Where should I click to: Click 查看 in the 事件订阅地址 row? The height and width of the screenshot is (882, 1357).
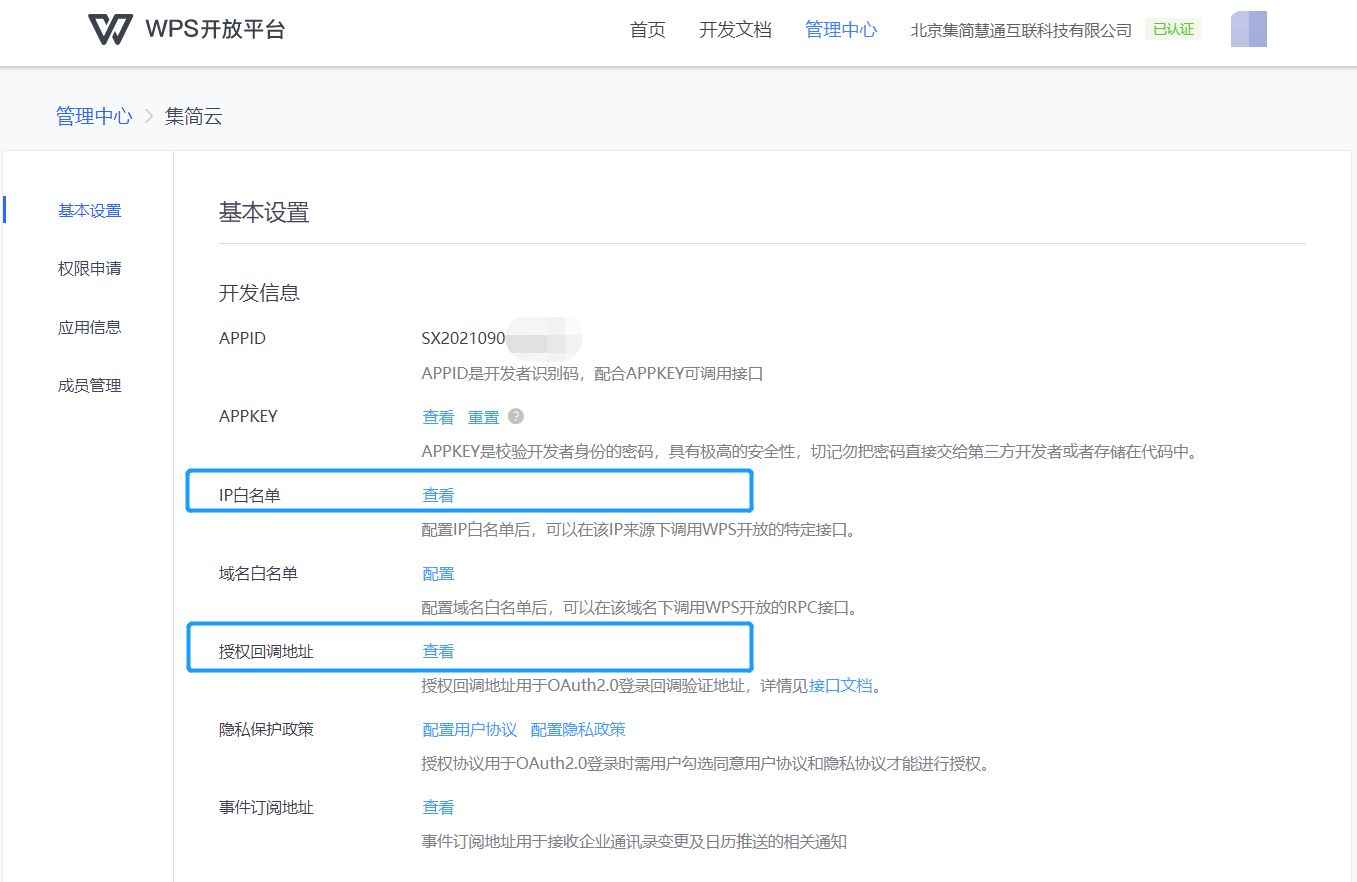coord(438,807)
